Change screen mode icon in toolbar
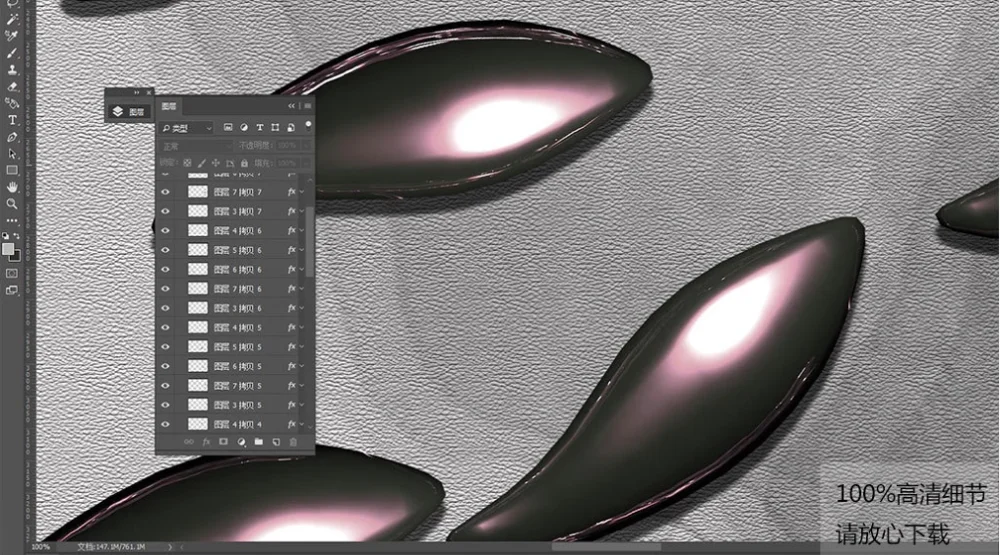Viewport: 1000px width, 555px height. [x=12, y=290]
